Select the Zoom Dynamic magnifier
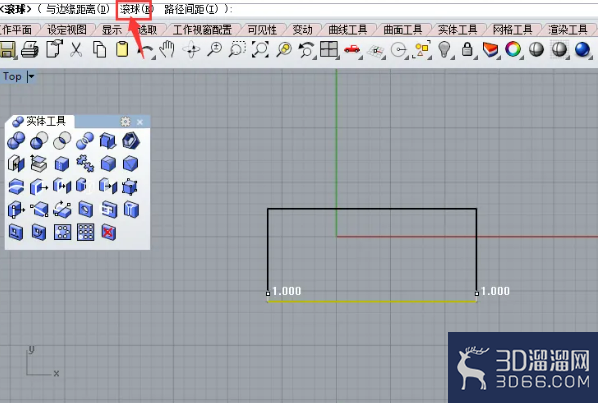This screenshot has height=403, width=598. 215,50
